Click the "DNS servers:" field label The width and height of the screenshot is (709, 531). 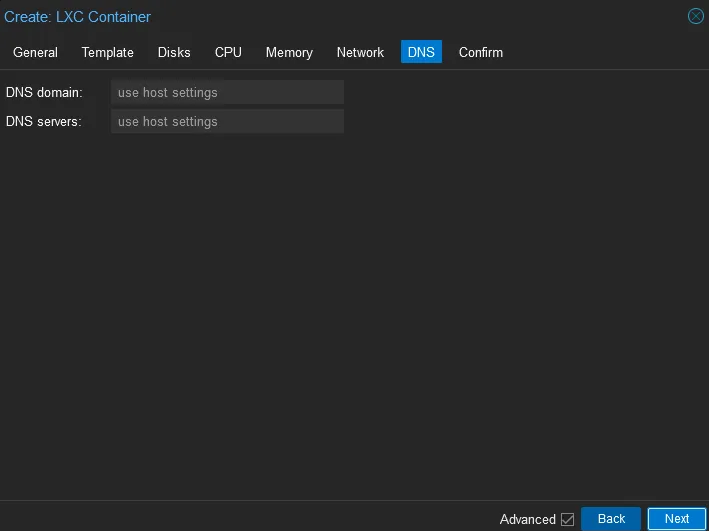tap(44, 122)
